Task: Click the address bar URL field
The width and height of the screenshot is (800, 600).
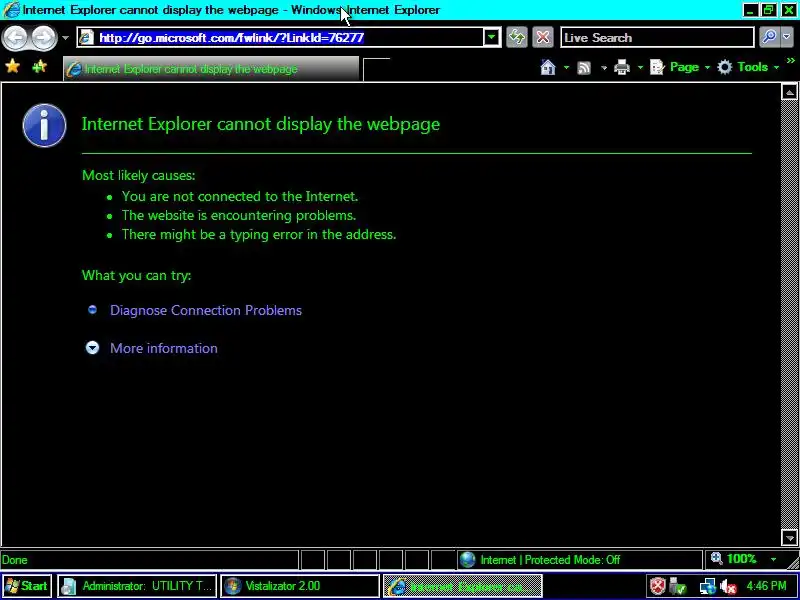Action: point(288,37)
